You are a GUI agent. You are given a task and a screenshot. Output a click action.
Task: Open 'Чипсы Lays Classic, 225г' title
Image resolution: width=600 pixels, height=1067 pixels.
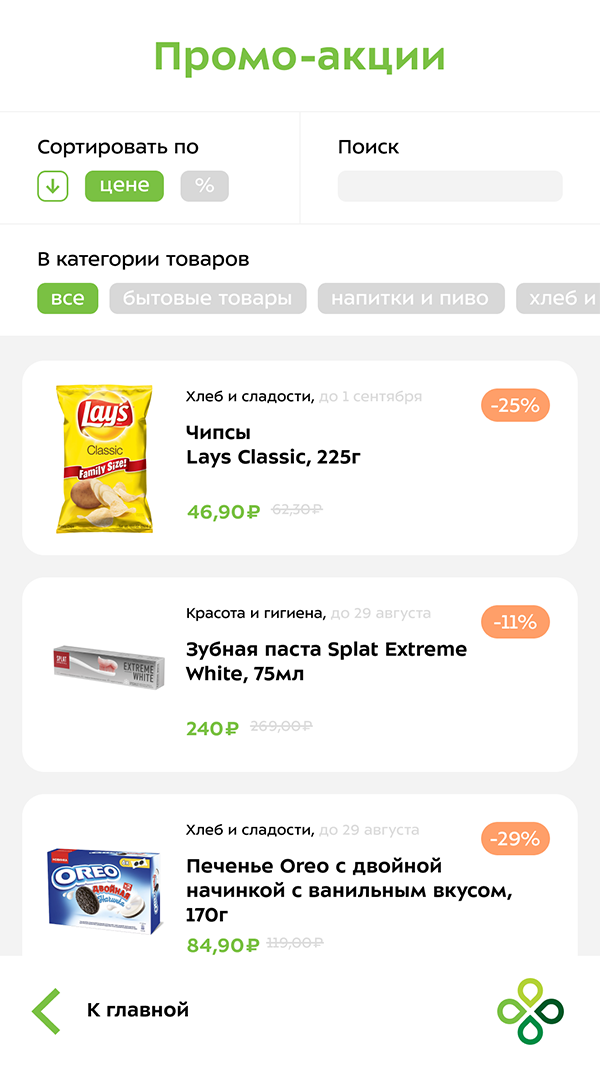[273, 445]
